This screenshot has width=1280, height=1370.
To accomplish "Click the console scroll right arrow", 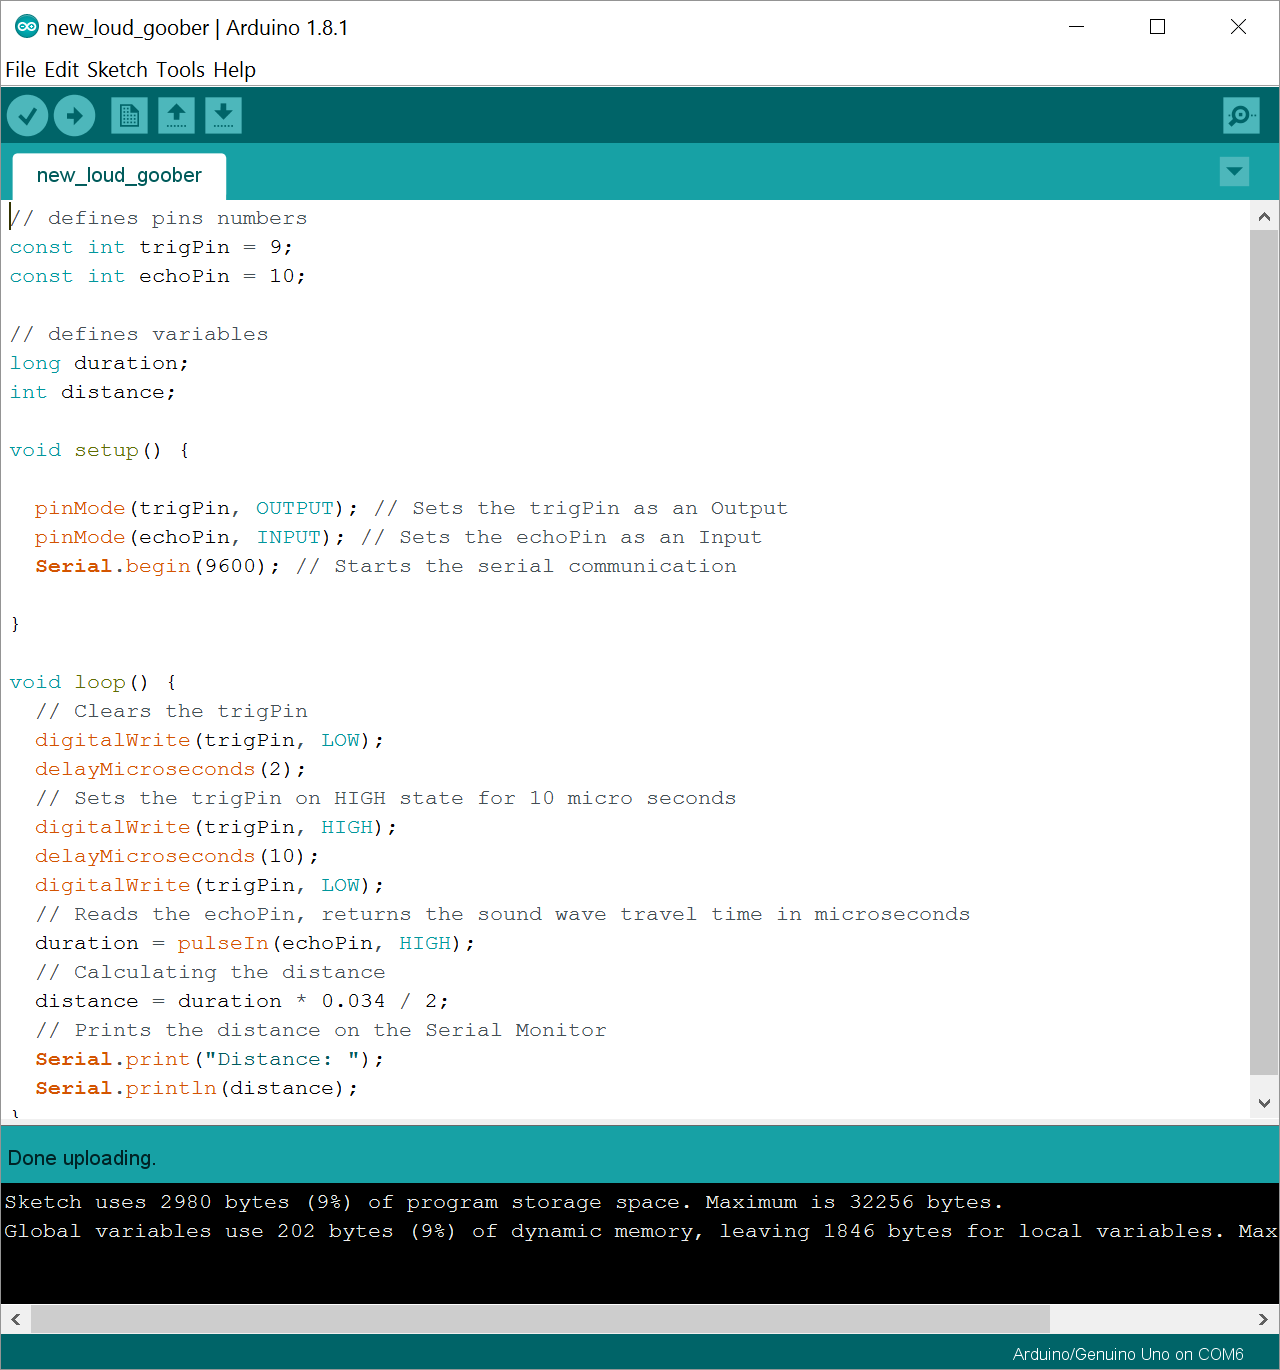I will tap(1264, 1319).
